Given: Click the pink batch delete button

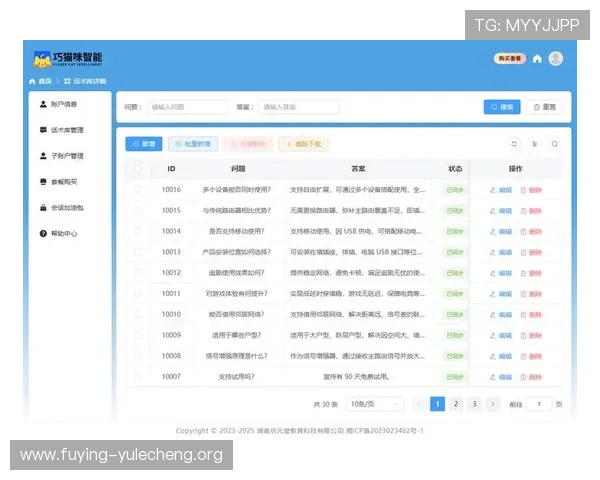Looking at the screenshot, I should (x=248, y=144).
